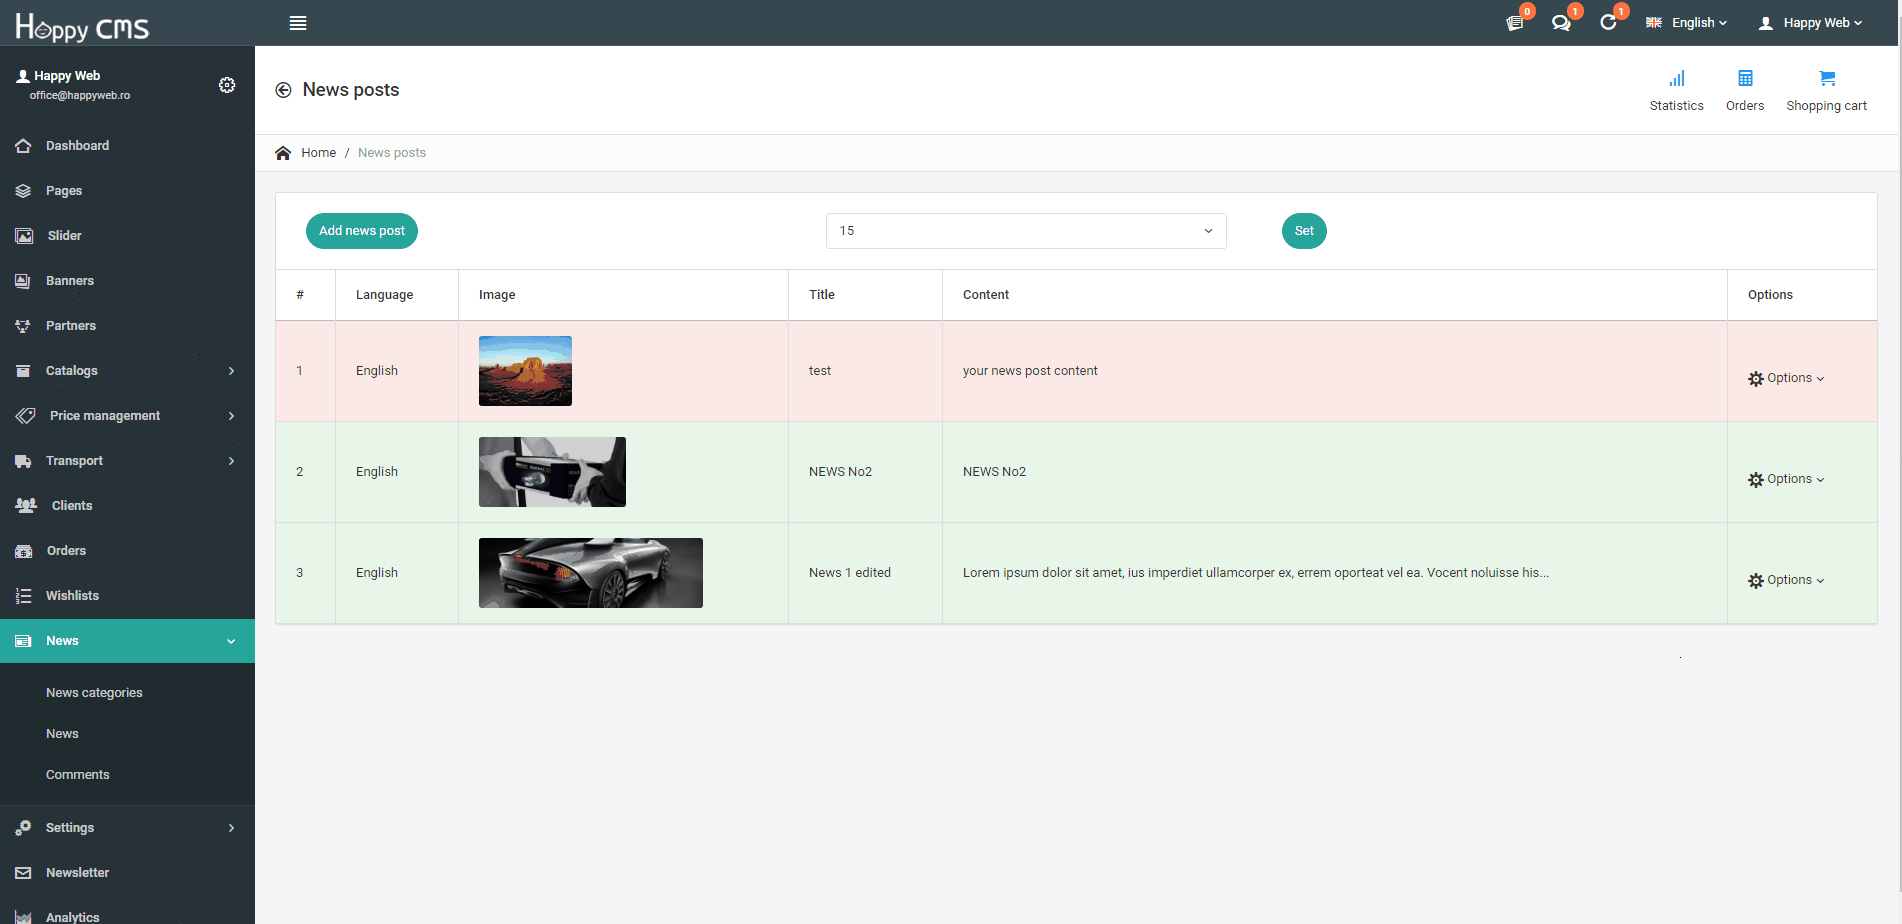The width and height of the screenshot is (1902, 924).
Task: Click the Pages layers icon in the sidebar
Action: (23, 191)
